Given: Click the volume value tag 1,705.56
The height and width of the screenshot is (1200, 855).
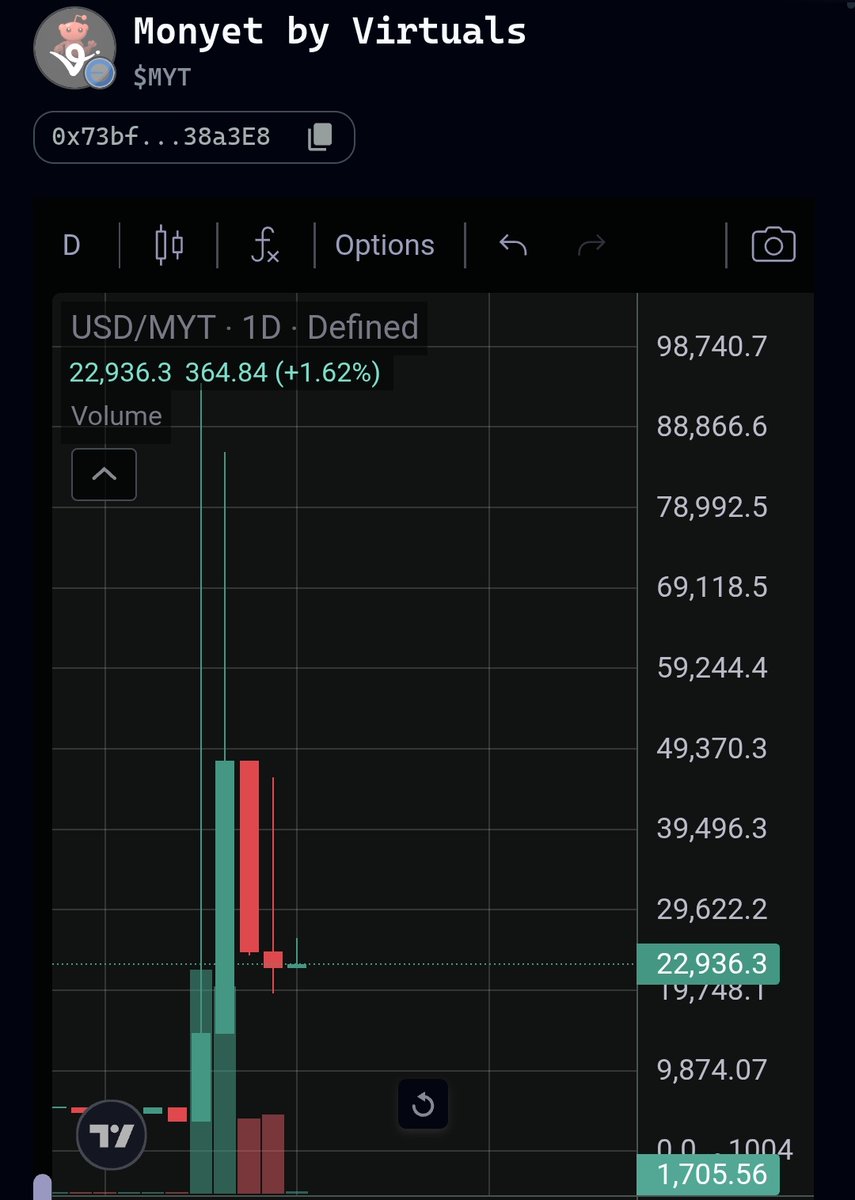Looking at the screenshot, I should coord(708,1175).
